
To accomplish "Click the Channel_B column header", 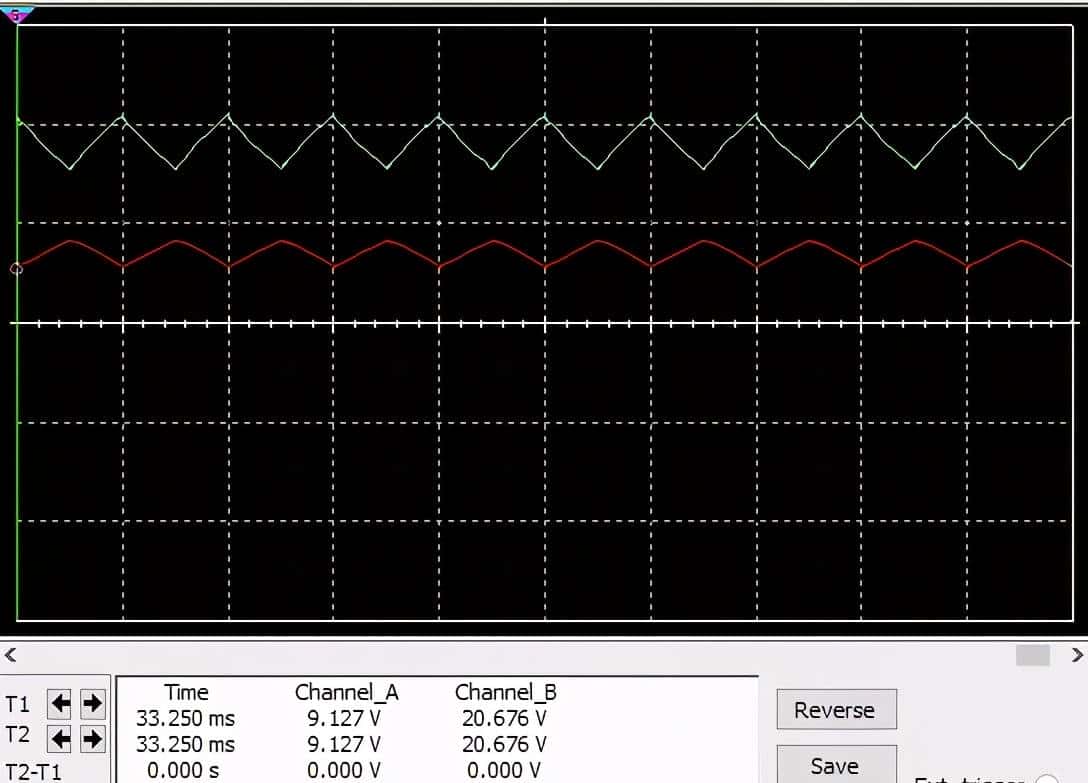I will 505,692.
